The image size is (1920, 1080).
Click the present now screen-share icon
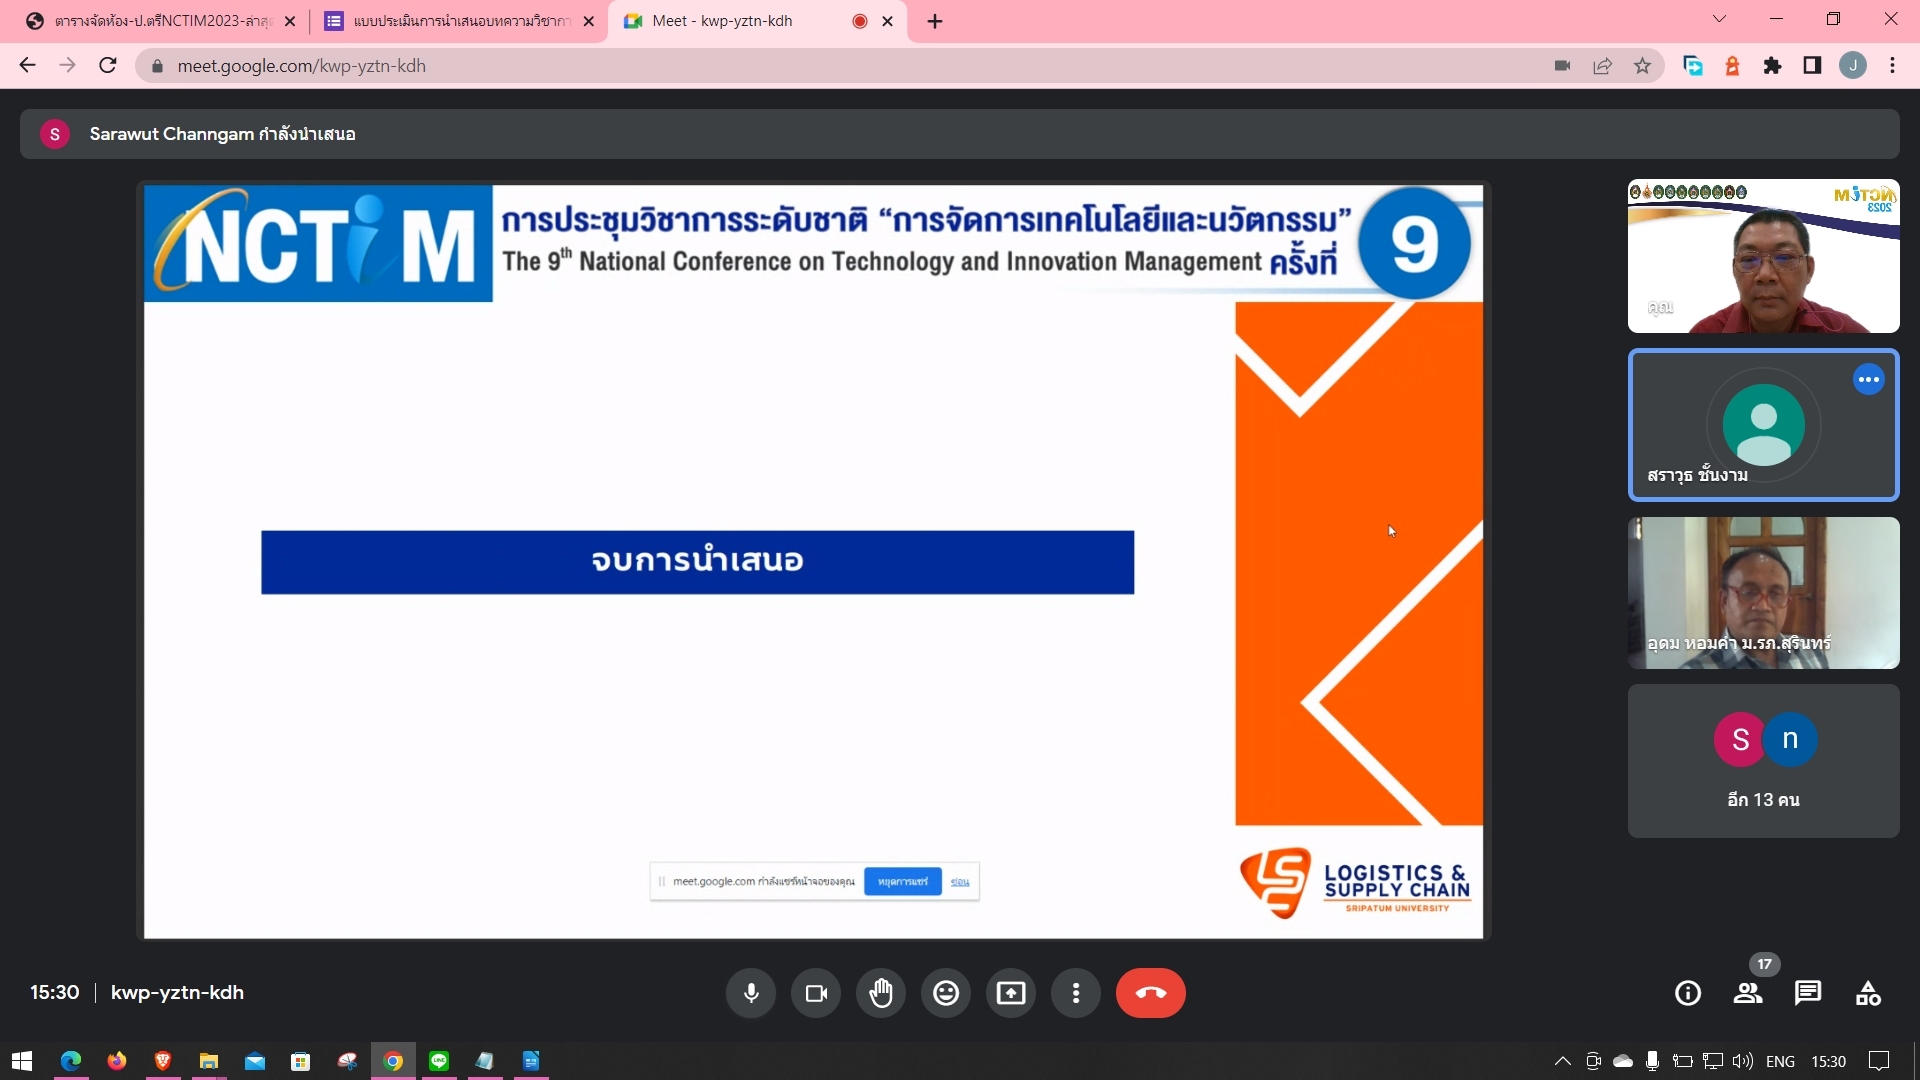click(x=1011, y=993)
